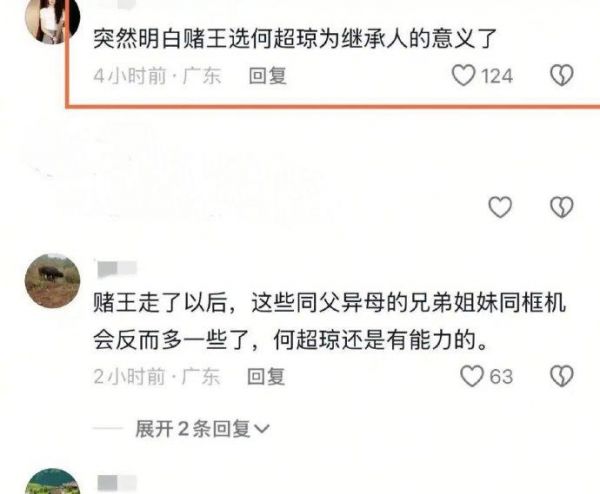Dislike the 2-hours-ago comment from 广东
The width and height of the screenshot is (600, 494).
[x=562, y=376]
